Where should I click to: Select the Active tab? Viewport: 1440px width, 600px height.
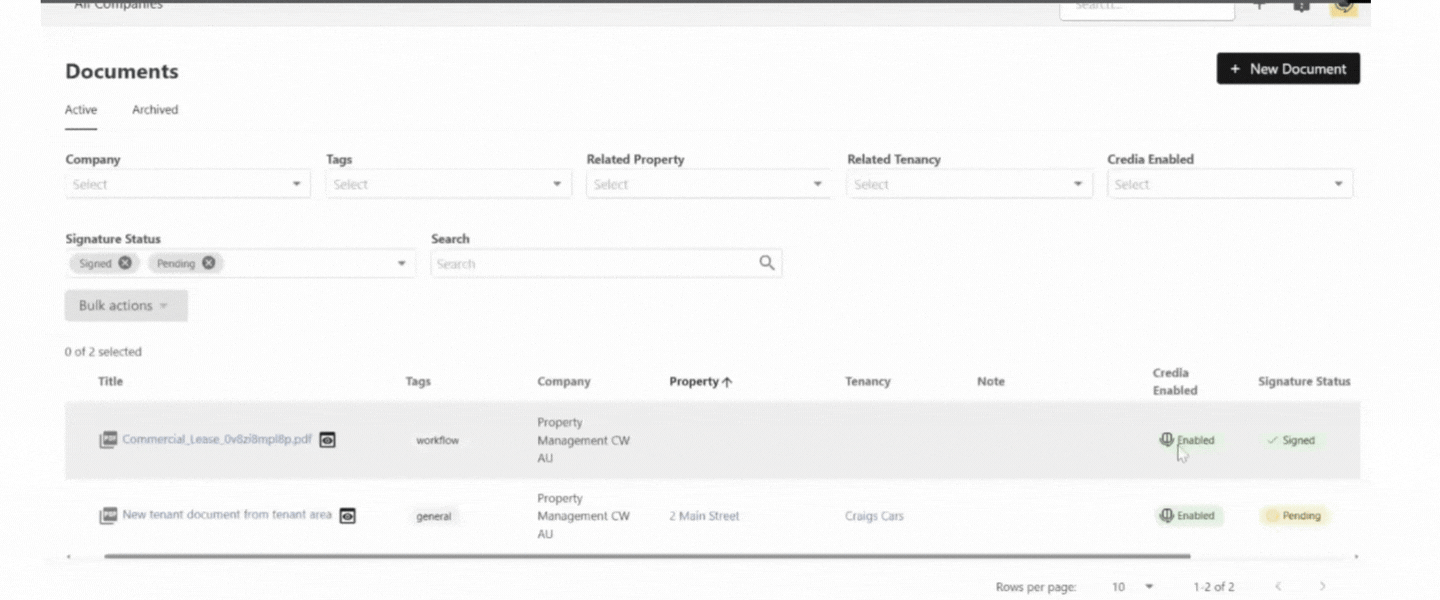pos(81,110)
